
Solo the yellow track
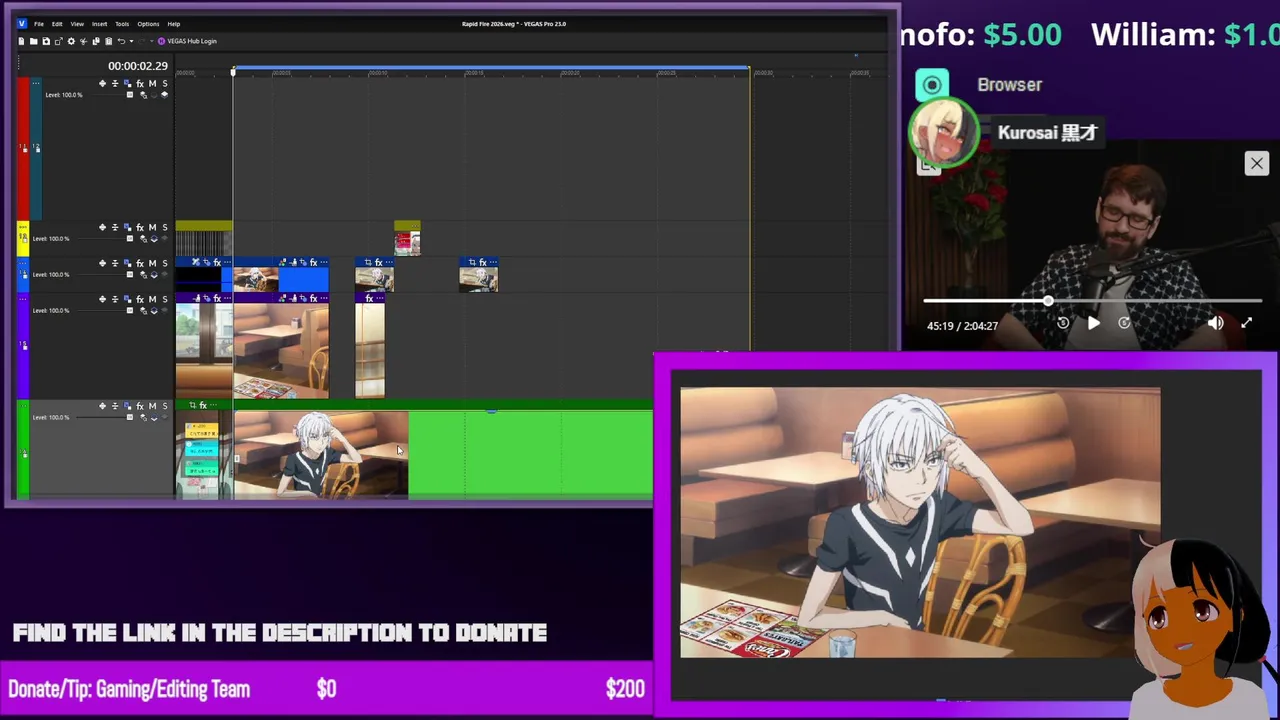click(164, 228)
